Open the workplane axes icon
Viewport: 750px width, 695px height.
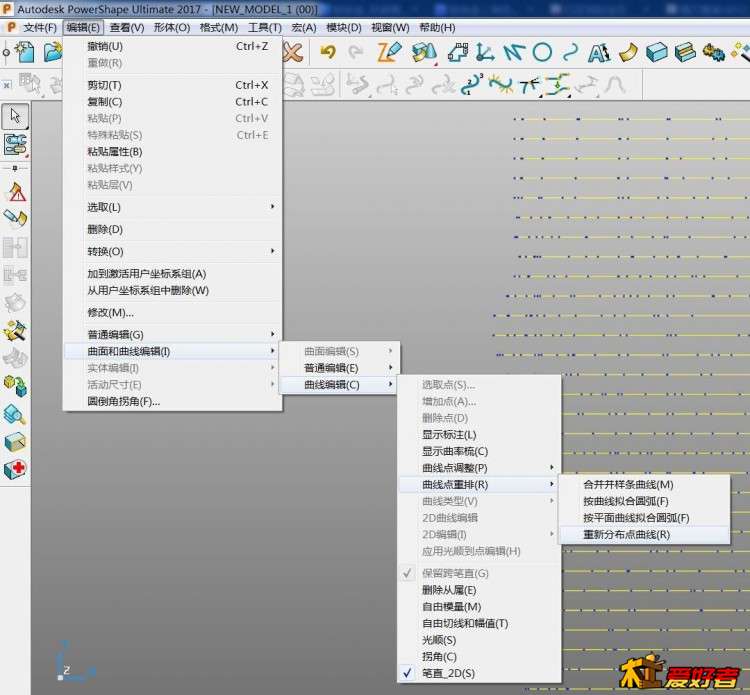485,52
